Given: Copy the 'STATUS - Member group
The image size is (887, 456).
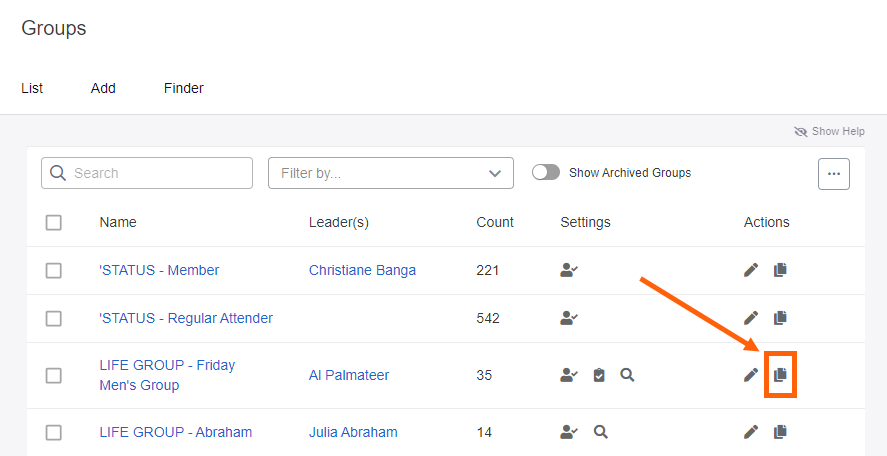Looking at the screenshot, I should click(780, 270).
